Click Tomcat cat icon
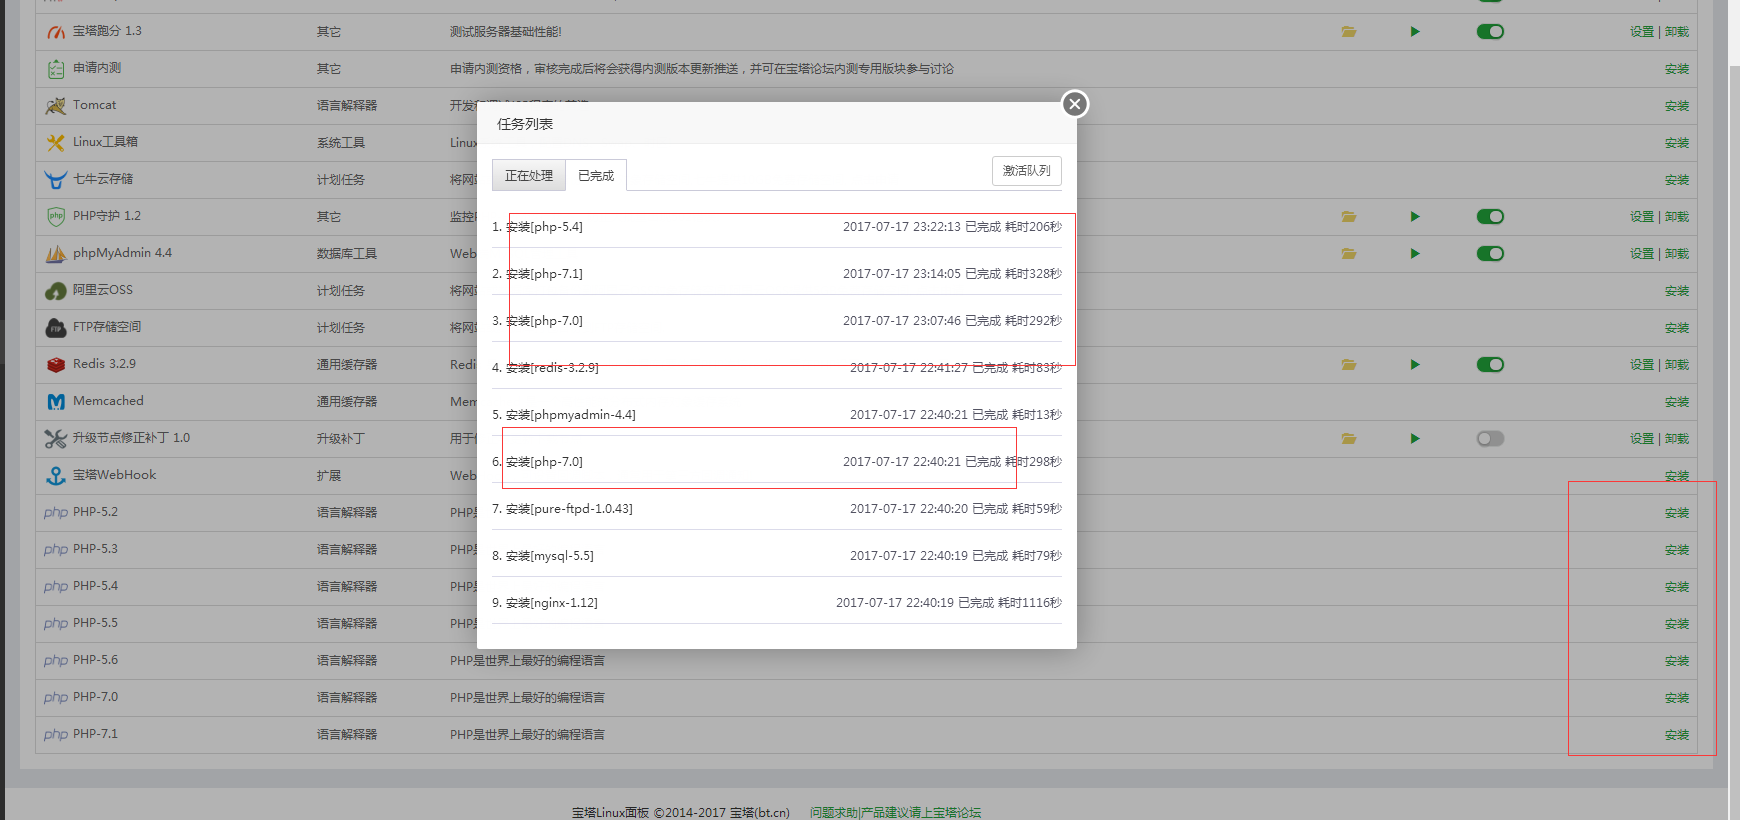Image resolution: width=1740 pixels, height=820 pixels. pyautogui.click(x=56, y=106)
